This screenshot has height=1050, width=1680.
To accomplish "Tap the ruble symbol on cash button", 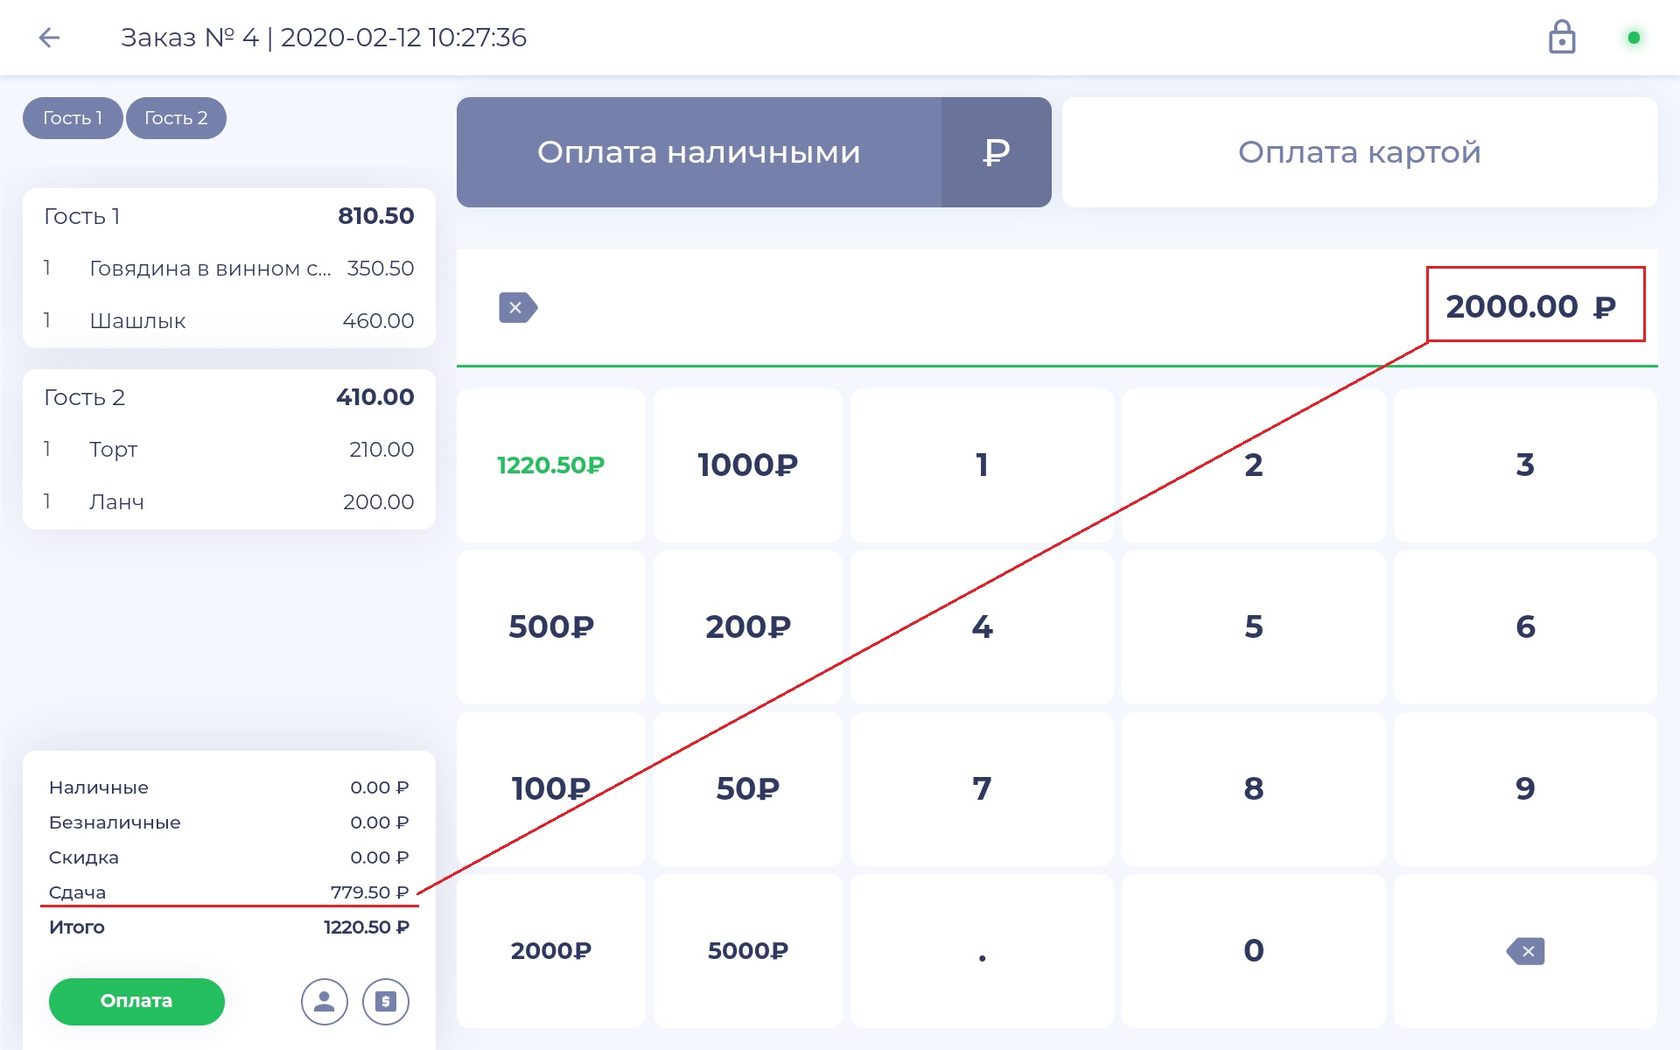I will coord(996,152).
